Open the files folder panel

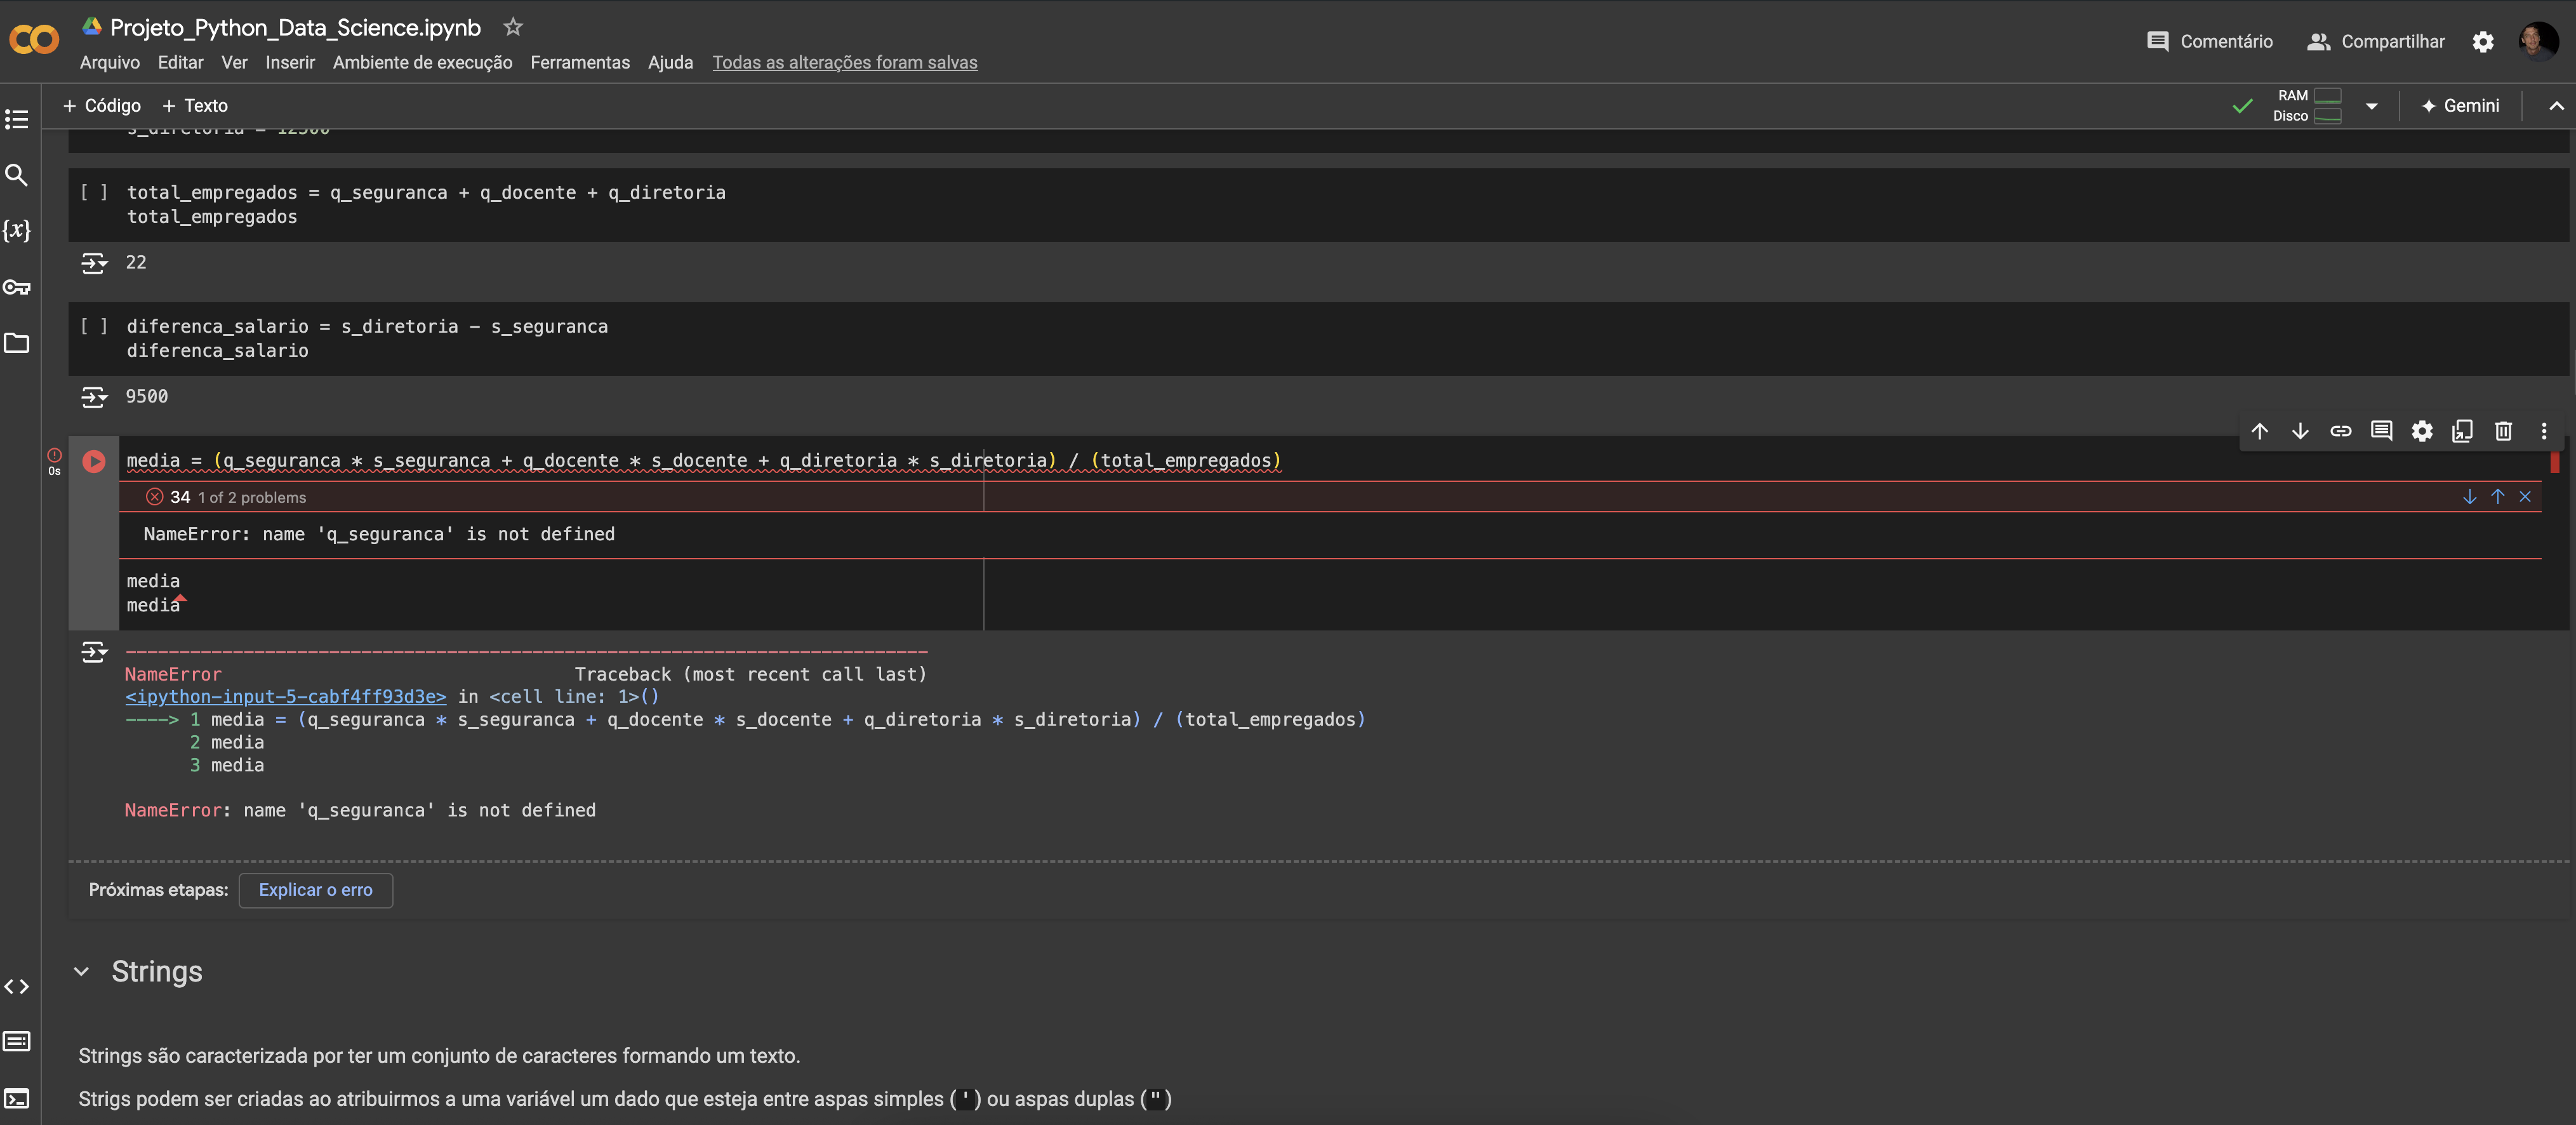[16, 343]
